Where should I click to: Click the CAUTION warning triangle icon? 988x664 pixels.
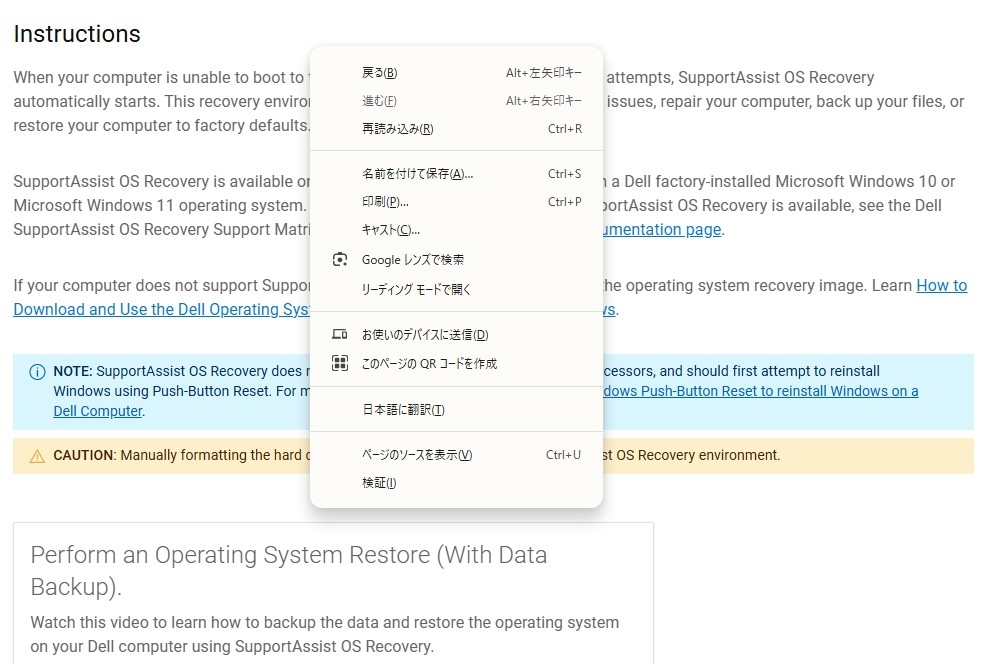(37, 456)
